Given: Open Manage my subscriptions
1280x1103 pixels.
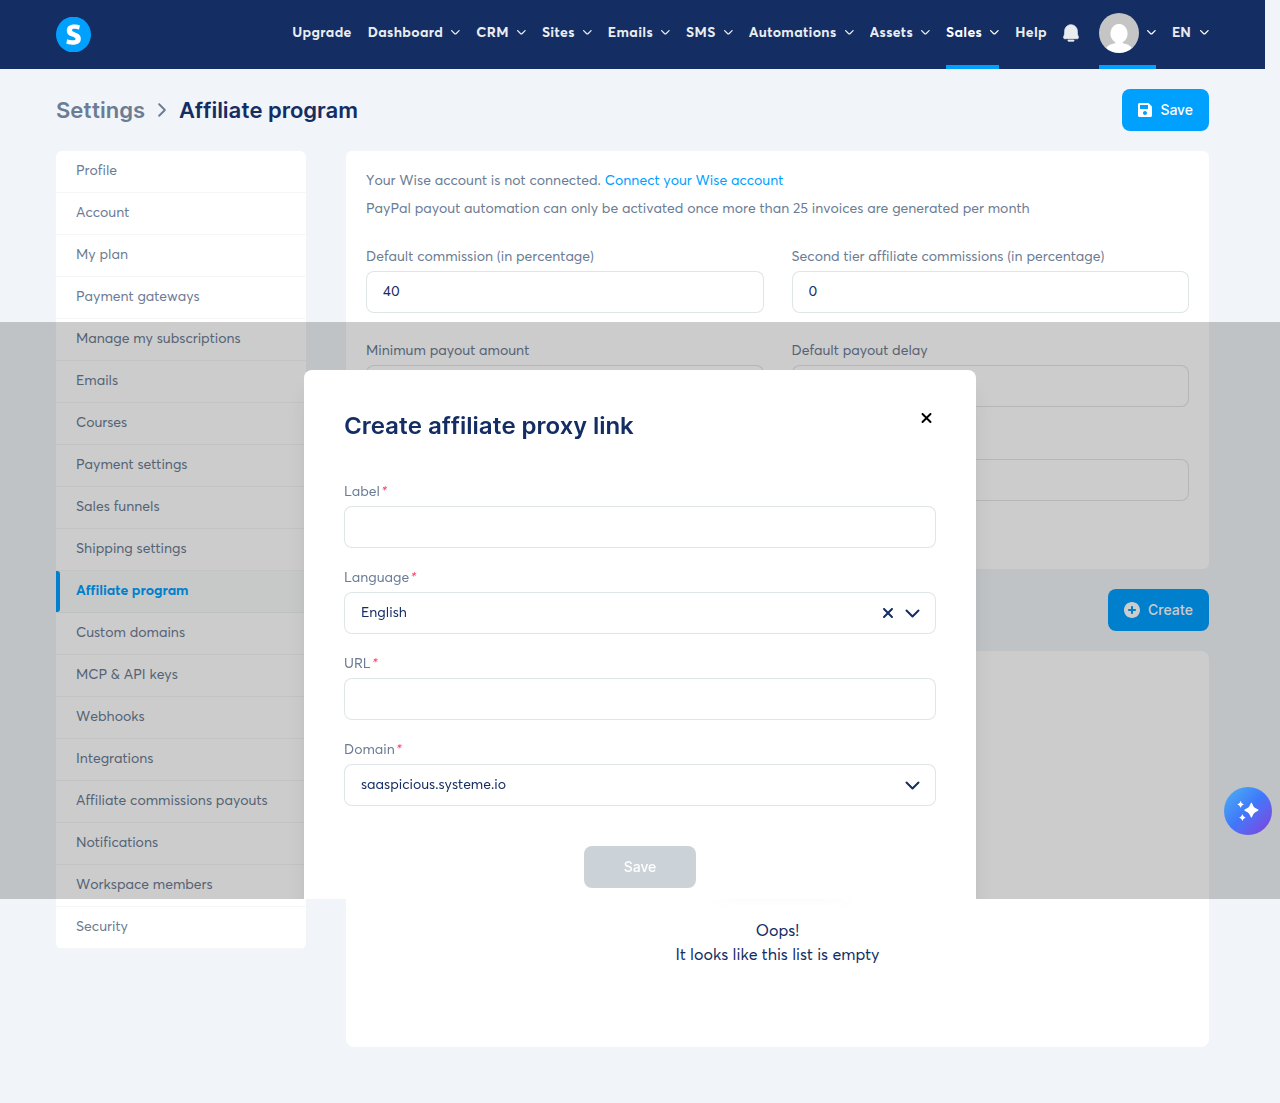Looking at the screenshot, I should point(181,339).
